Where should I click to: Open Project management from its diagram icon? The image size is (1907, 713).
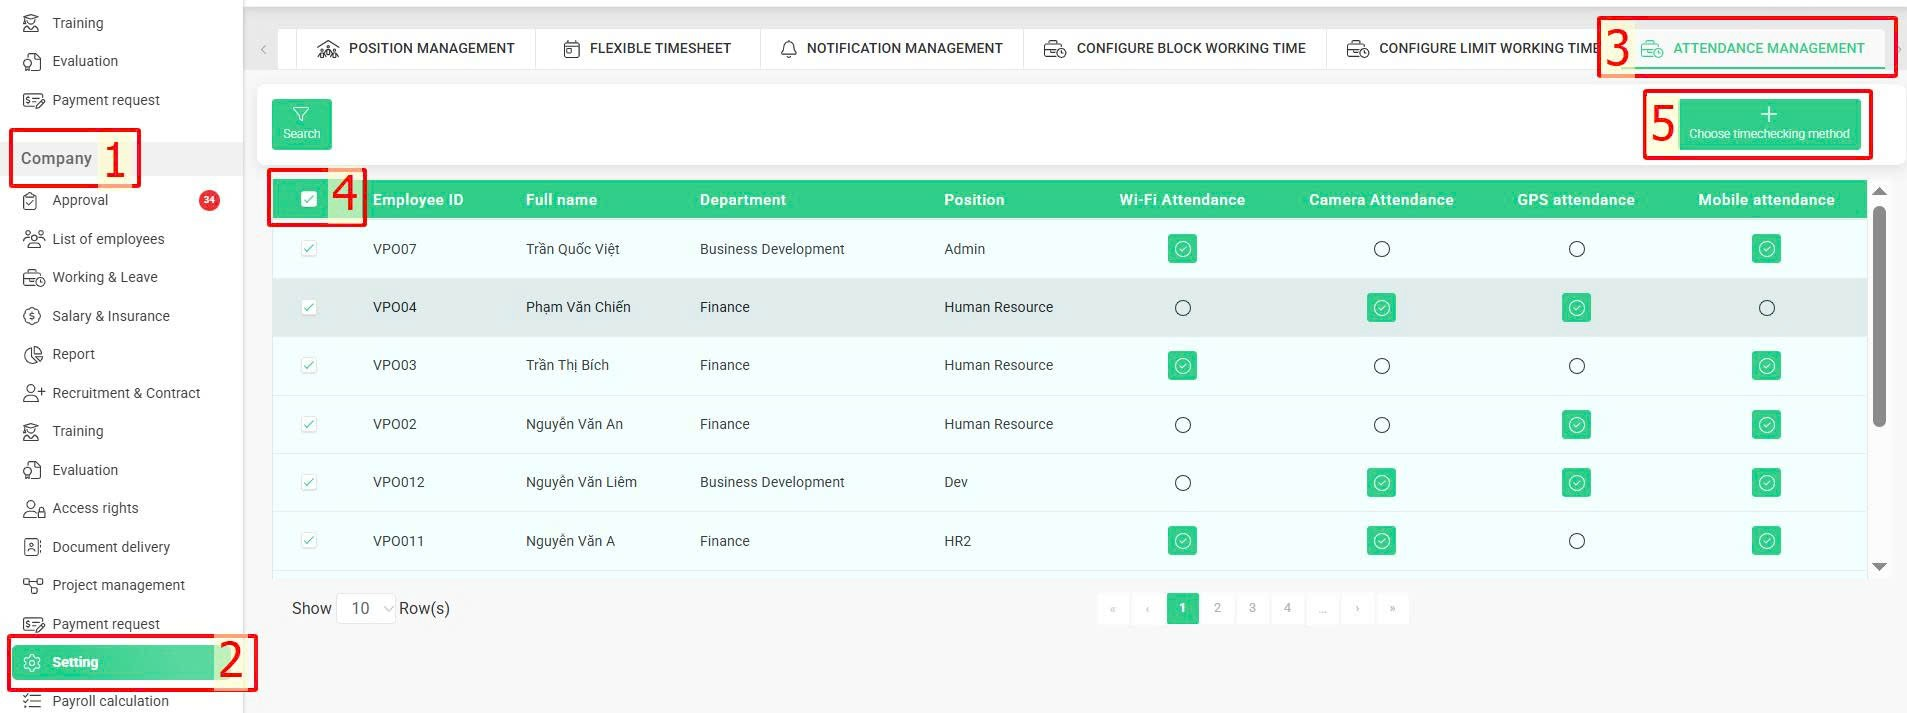pos(32,585)
